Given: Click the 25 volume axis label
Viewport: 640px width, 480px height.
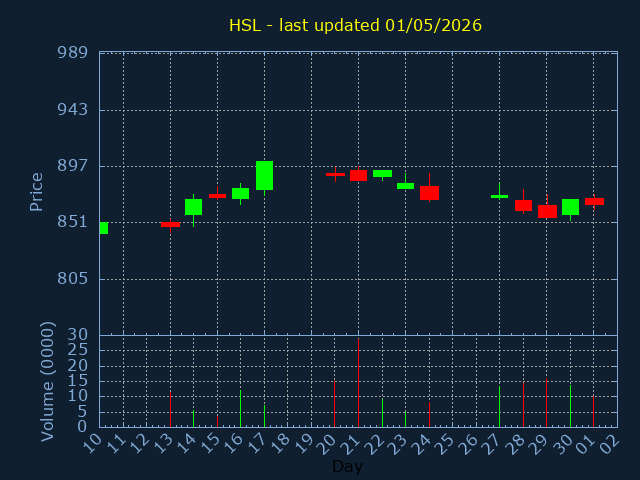Looking at the screenshot, I should (x=78, y=349).
